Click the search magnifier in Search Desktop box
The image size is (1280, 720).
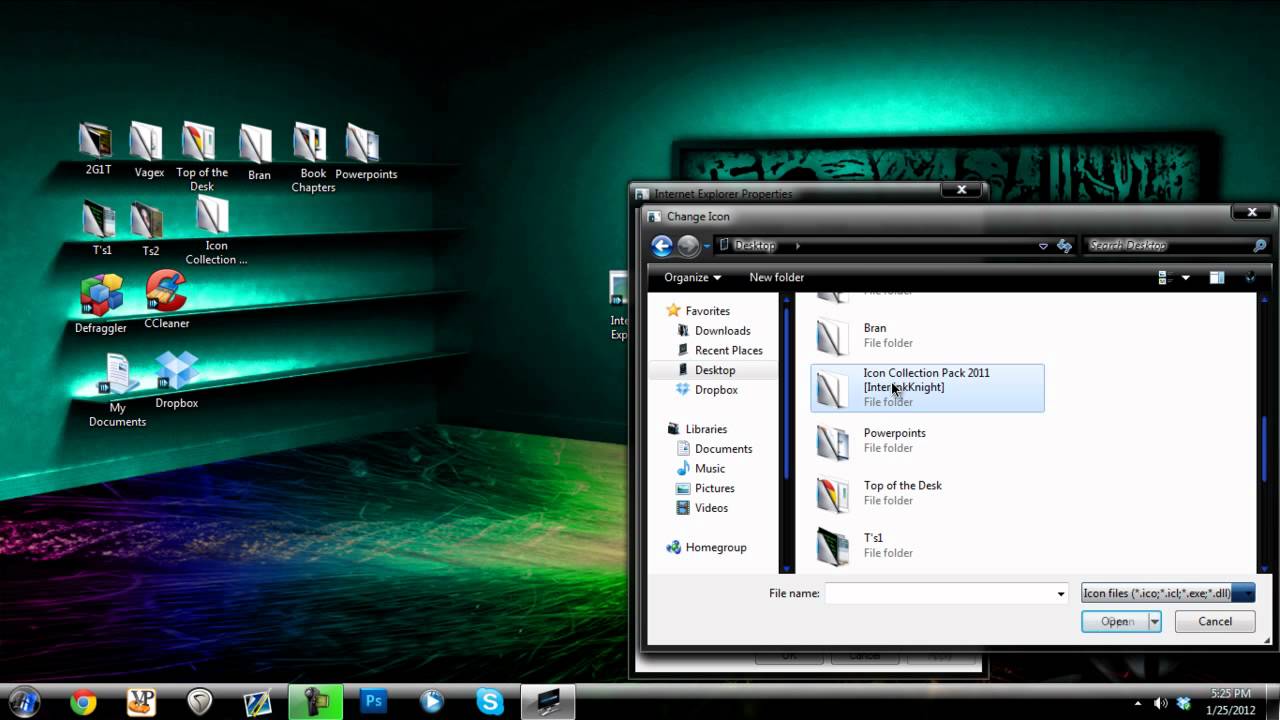pyautogui.click(x=1260, y=245)
